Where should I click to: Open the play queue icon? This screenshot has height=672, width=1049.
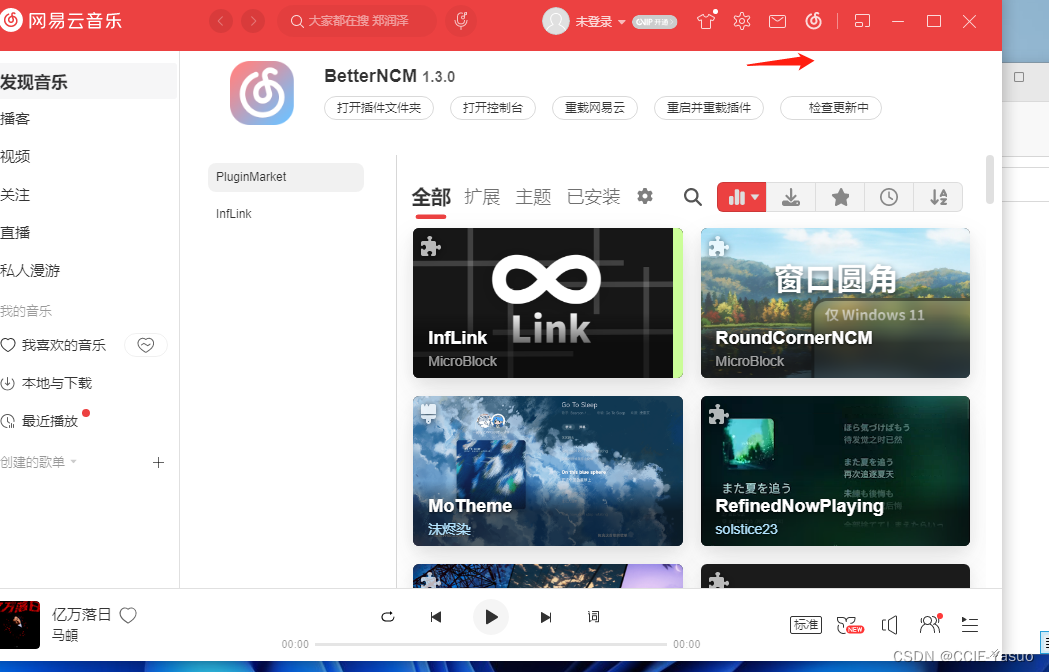[x=968, y=625]
